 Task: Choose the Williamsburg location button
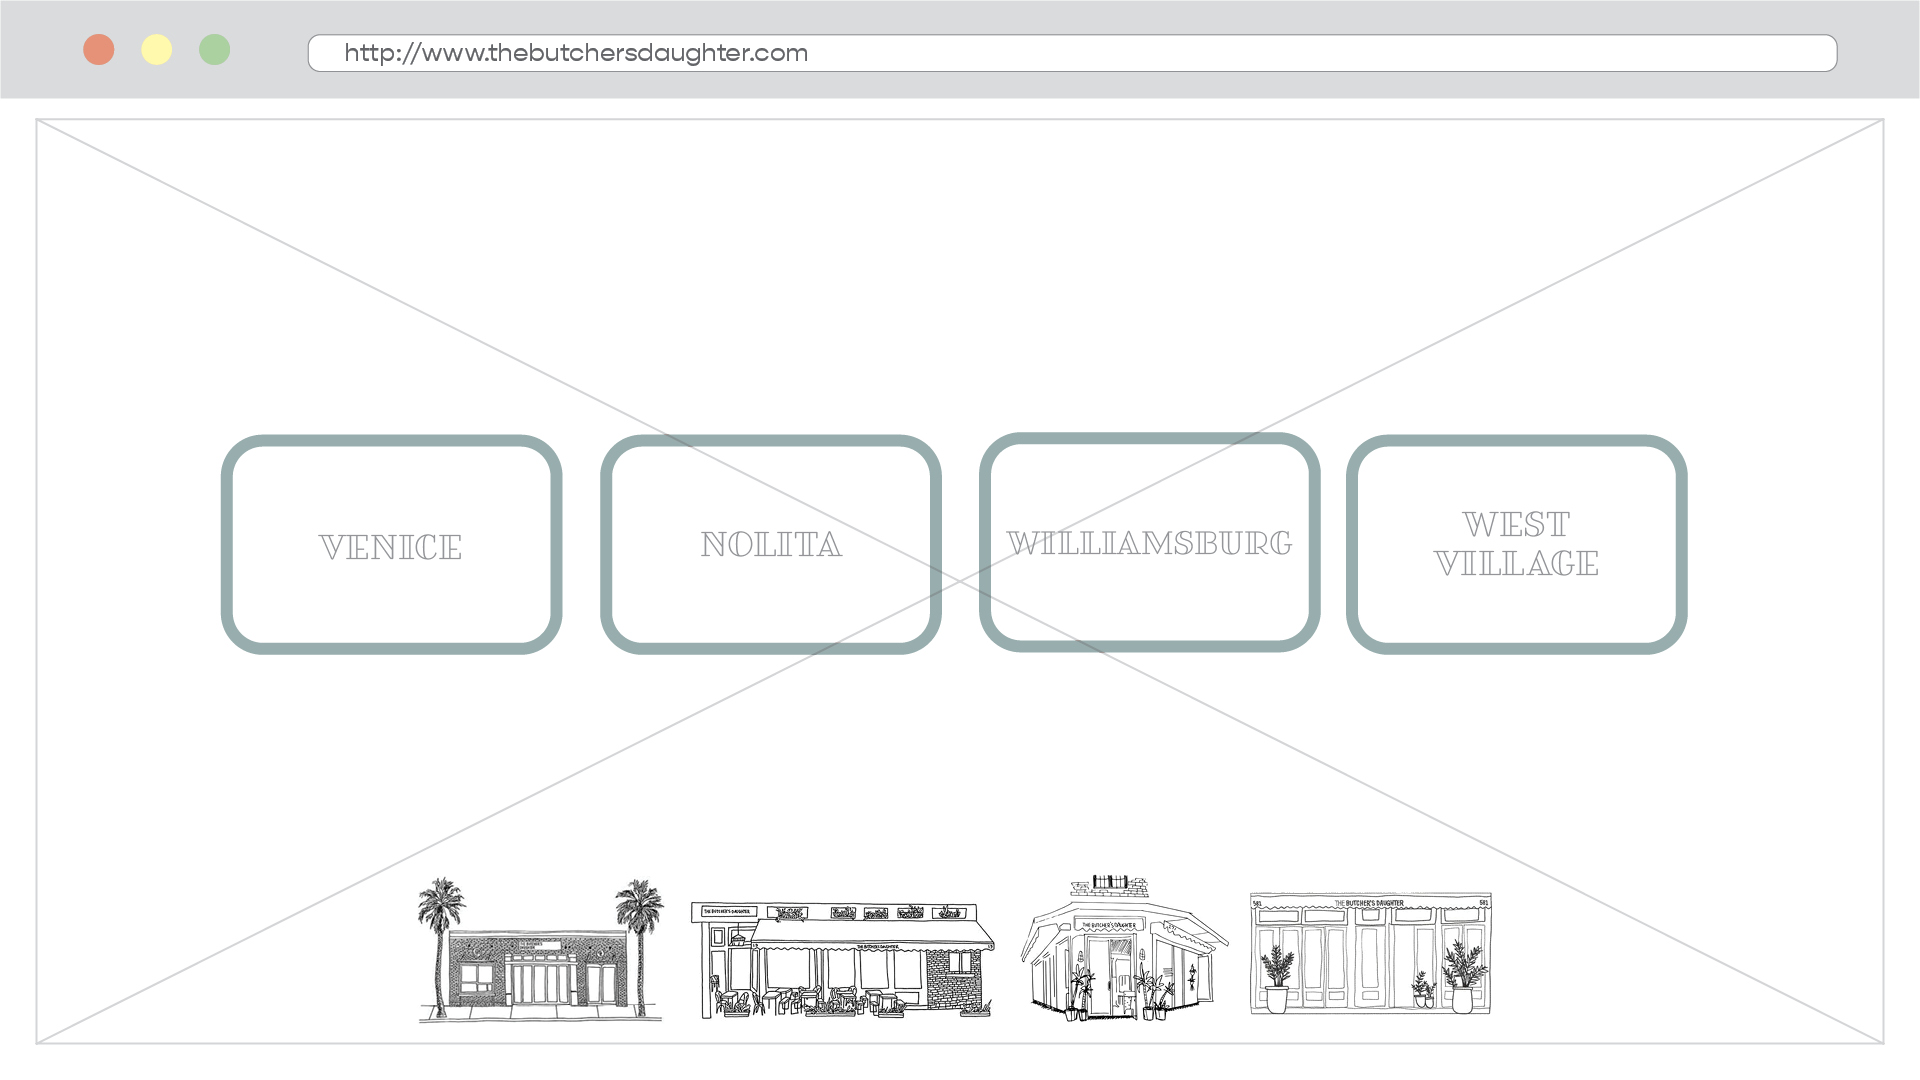1149,542
